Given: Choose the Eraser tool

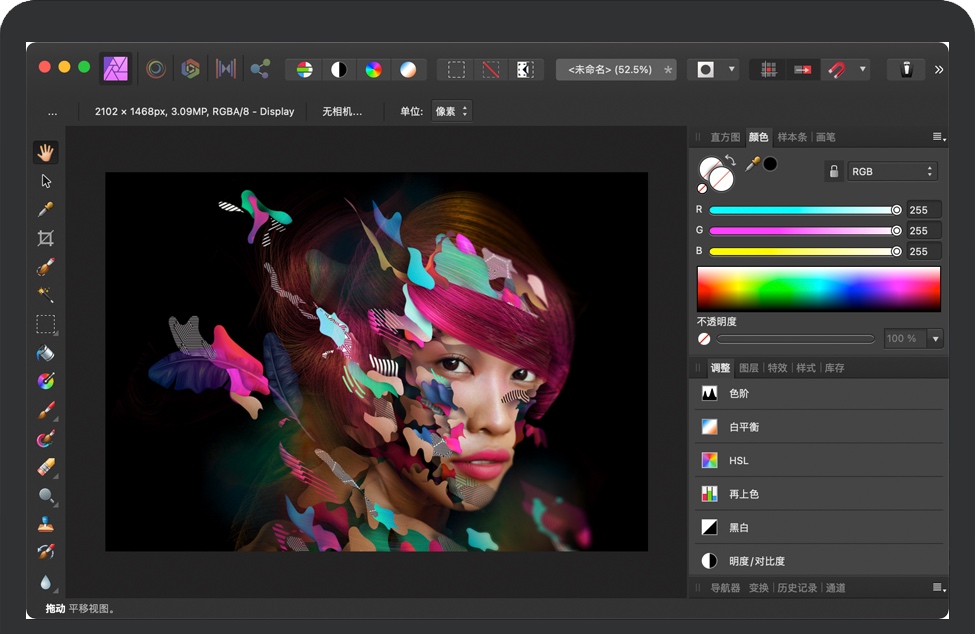Looking at the screenshot, I should [45, 467].
